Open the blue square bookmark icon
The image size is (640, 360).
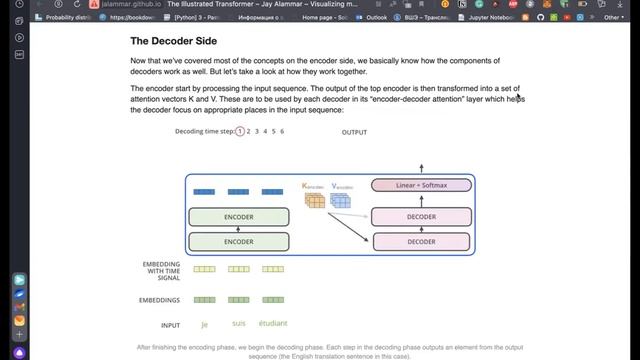pyautogui.click(x=580, y=18)
